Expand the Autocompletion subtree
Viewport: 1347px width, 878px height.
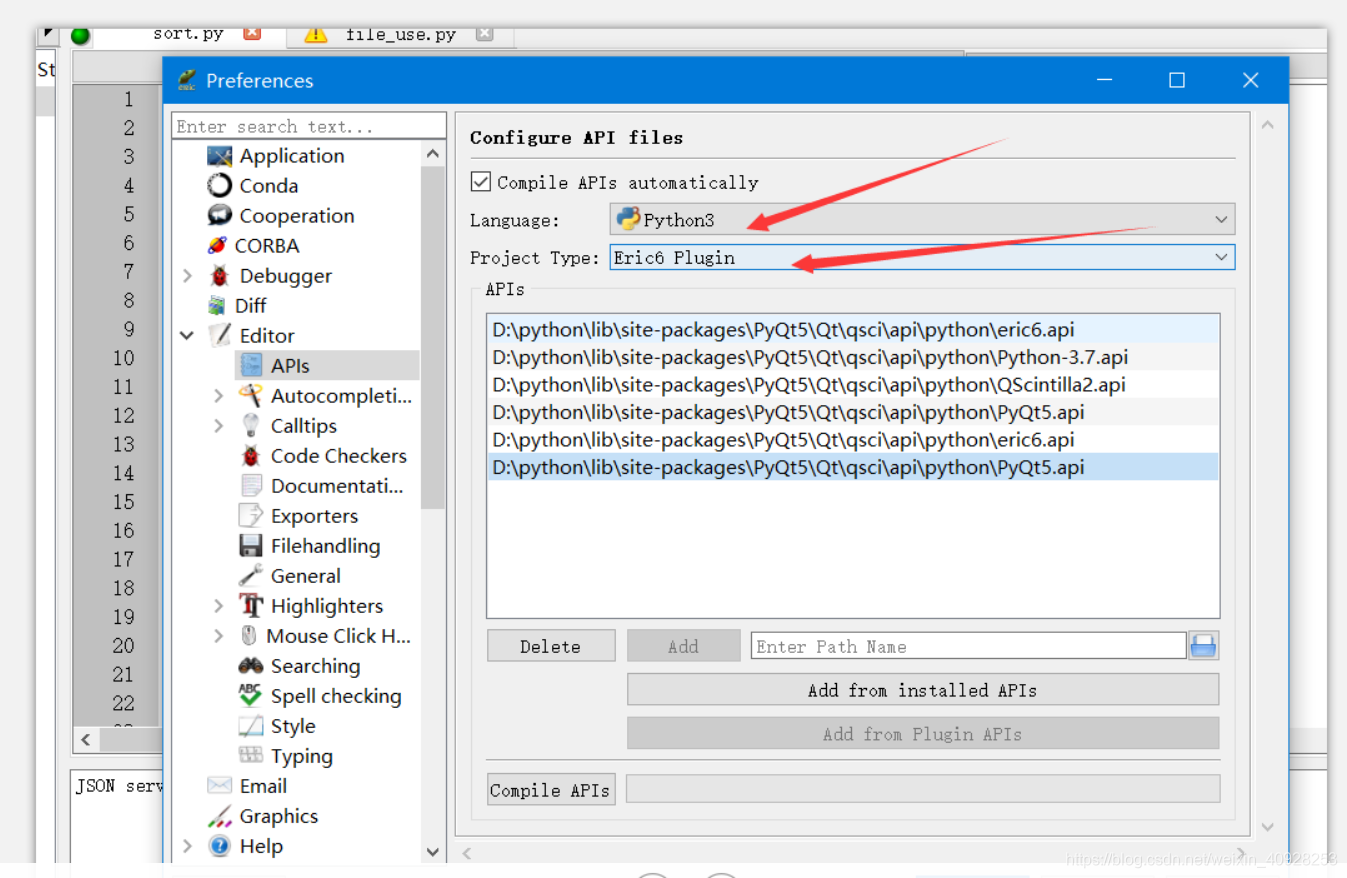(x=219, y=396)
